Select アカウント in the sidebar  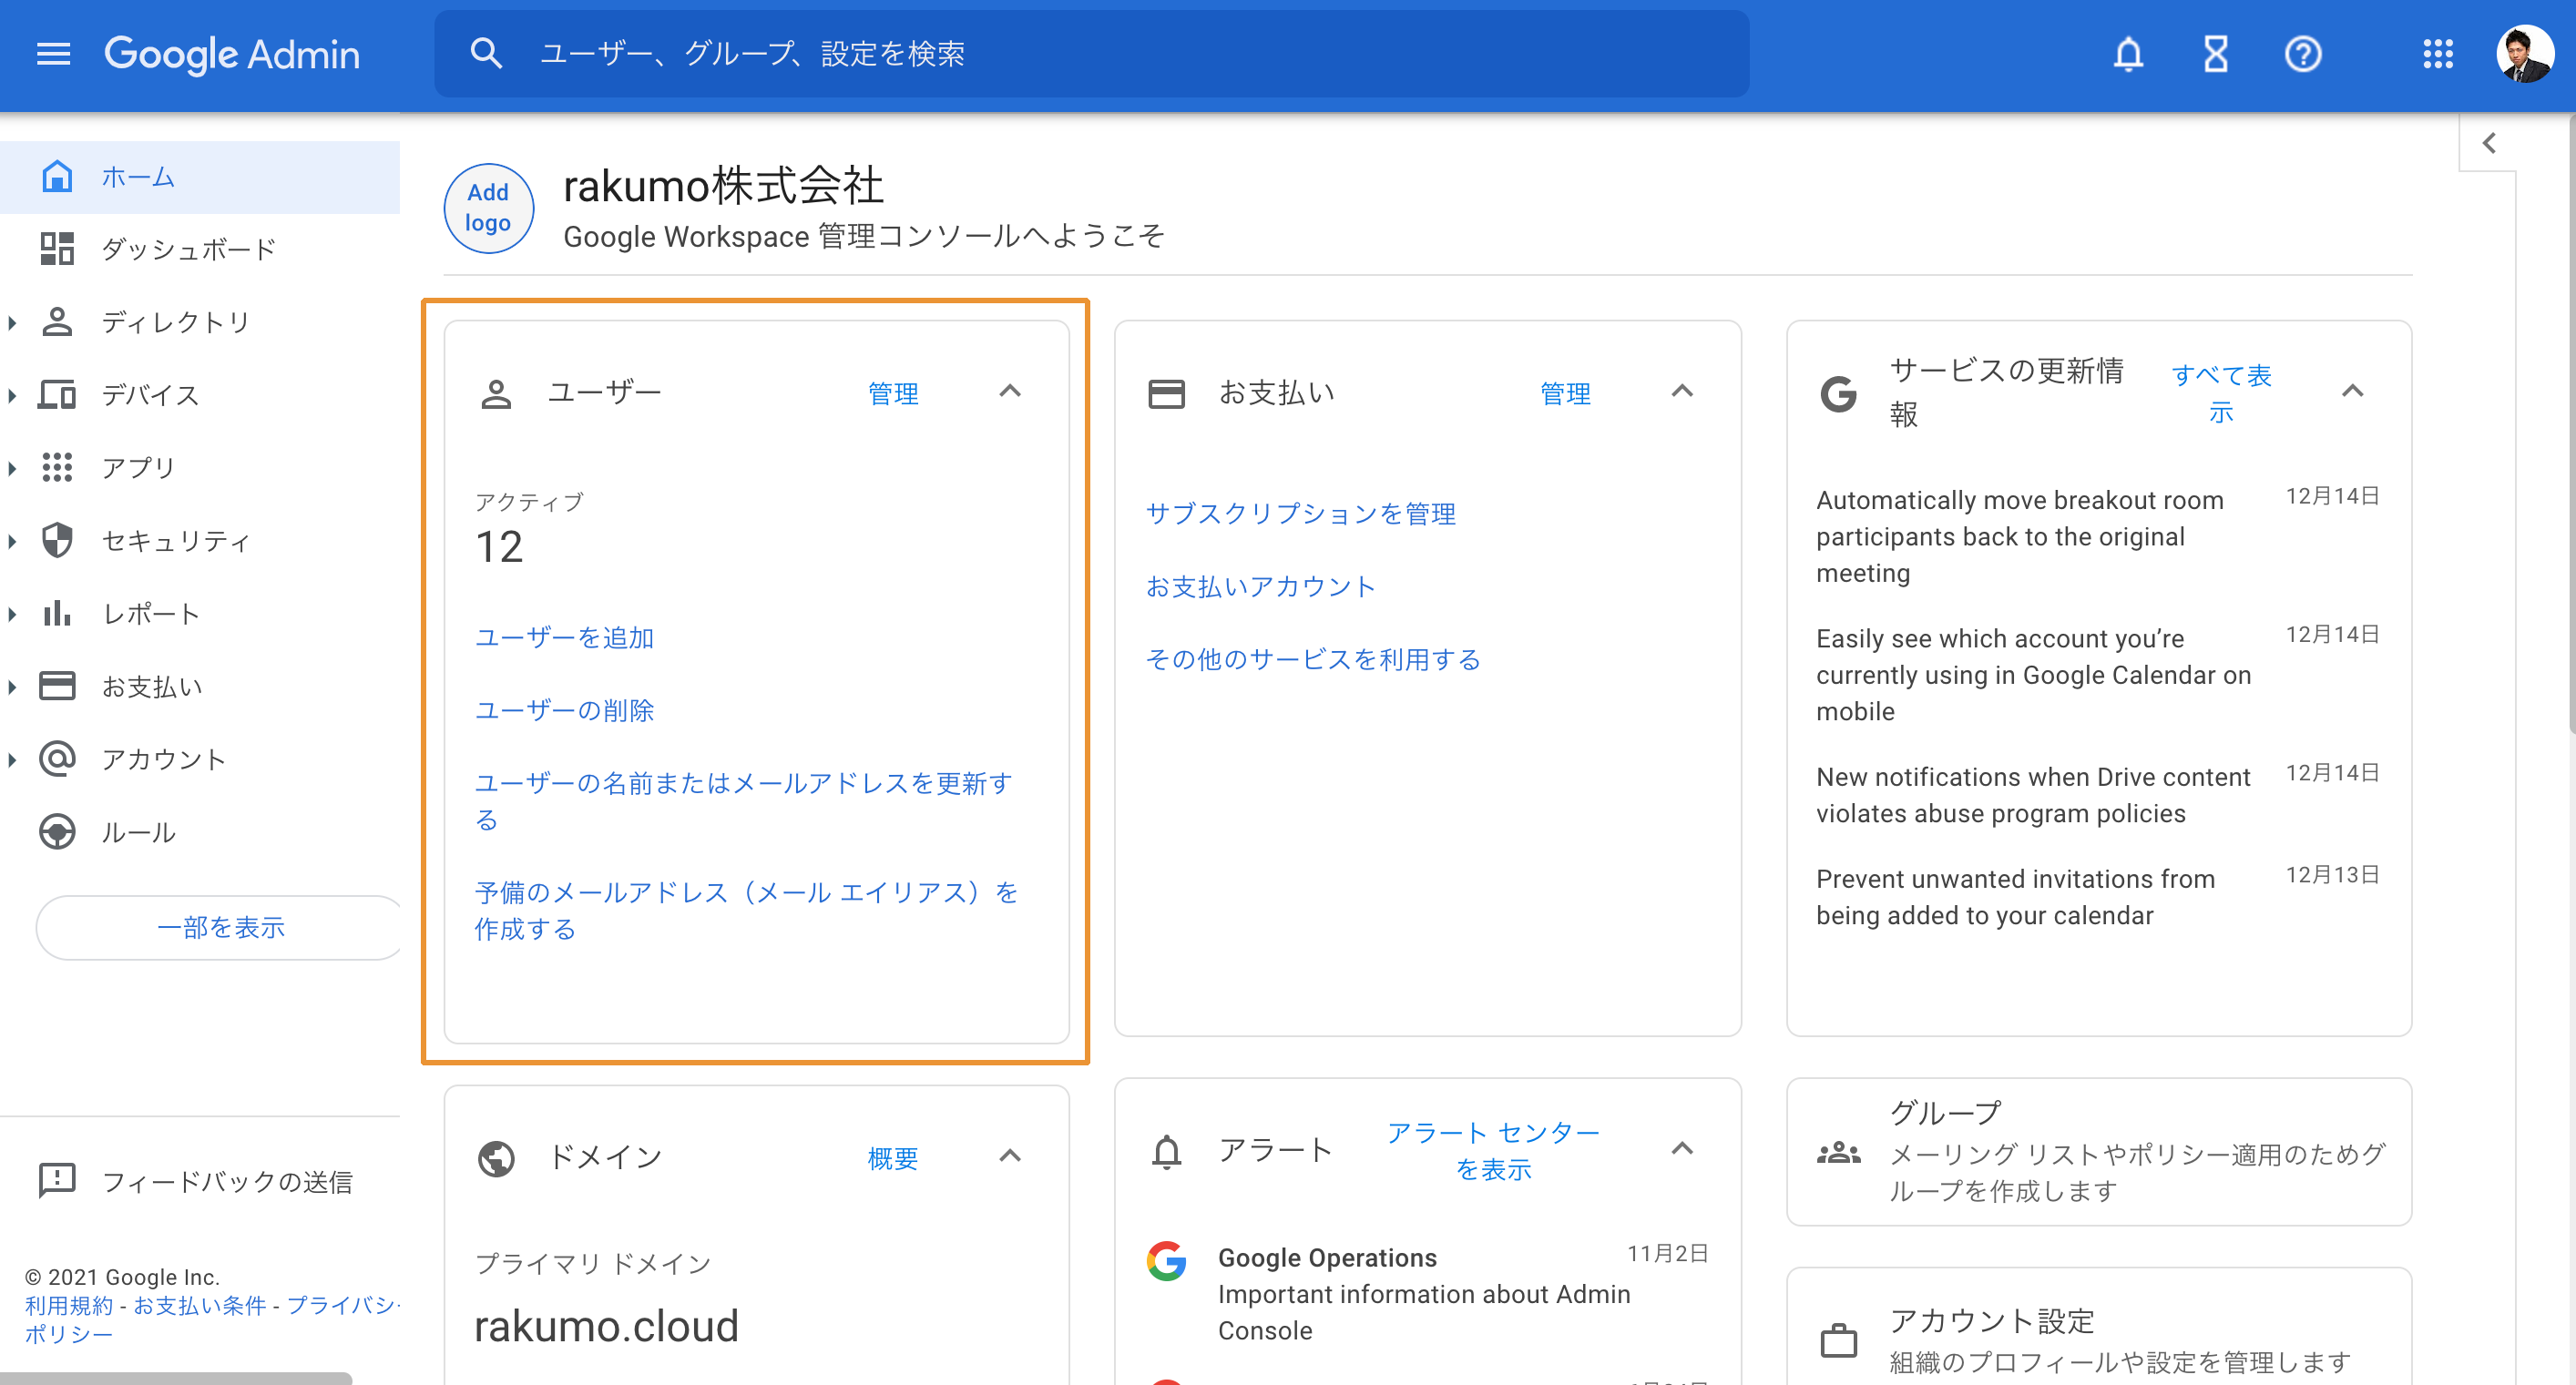200,759
